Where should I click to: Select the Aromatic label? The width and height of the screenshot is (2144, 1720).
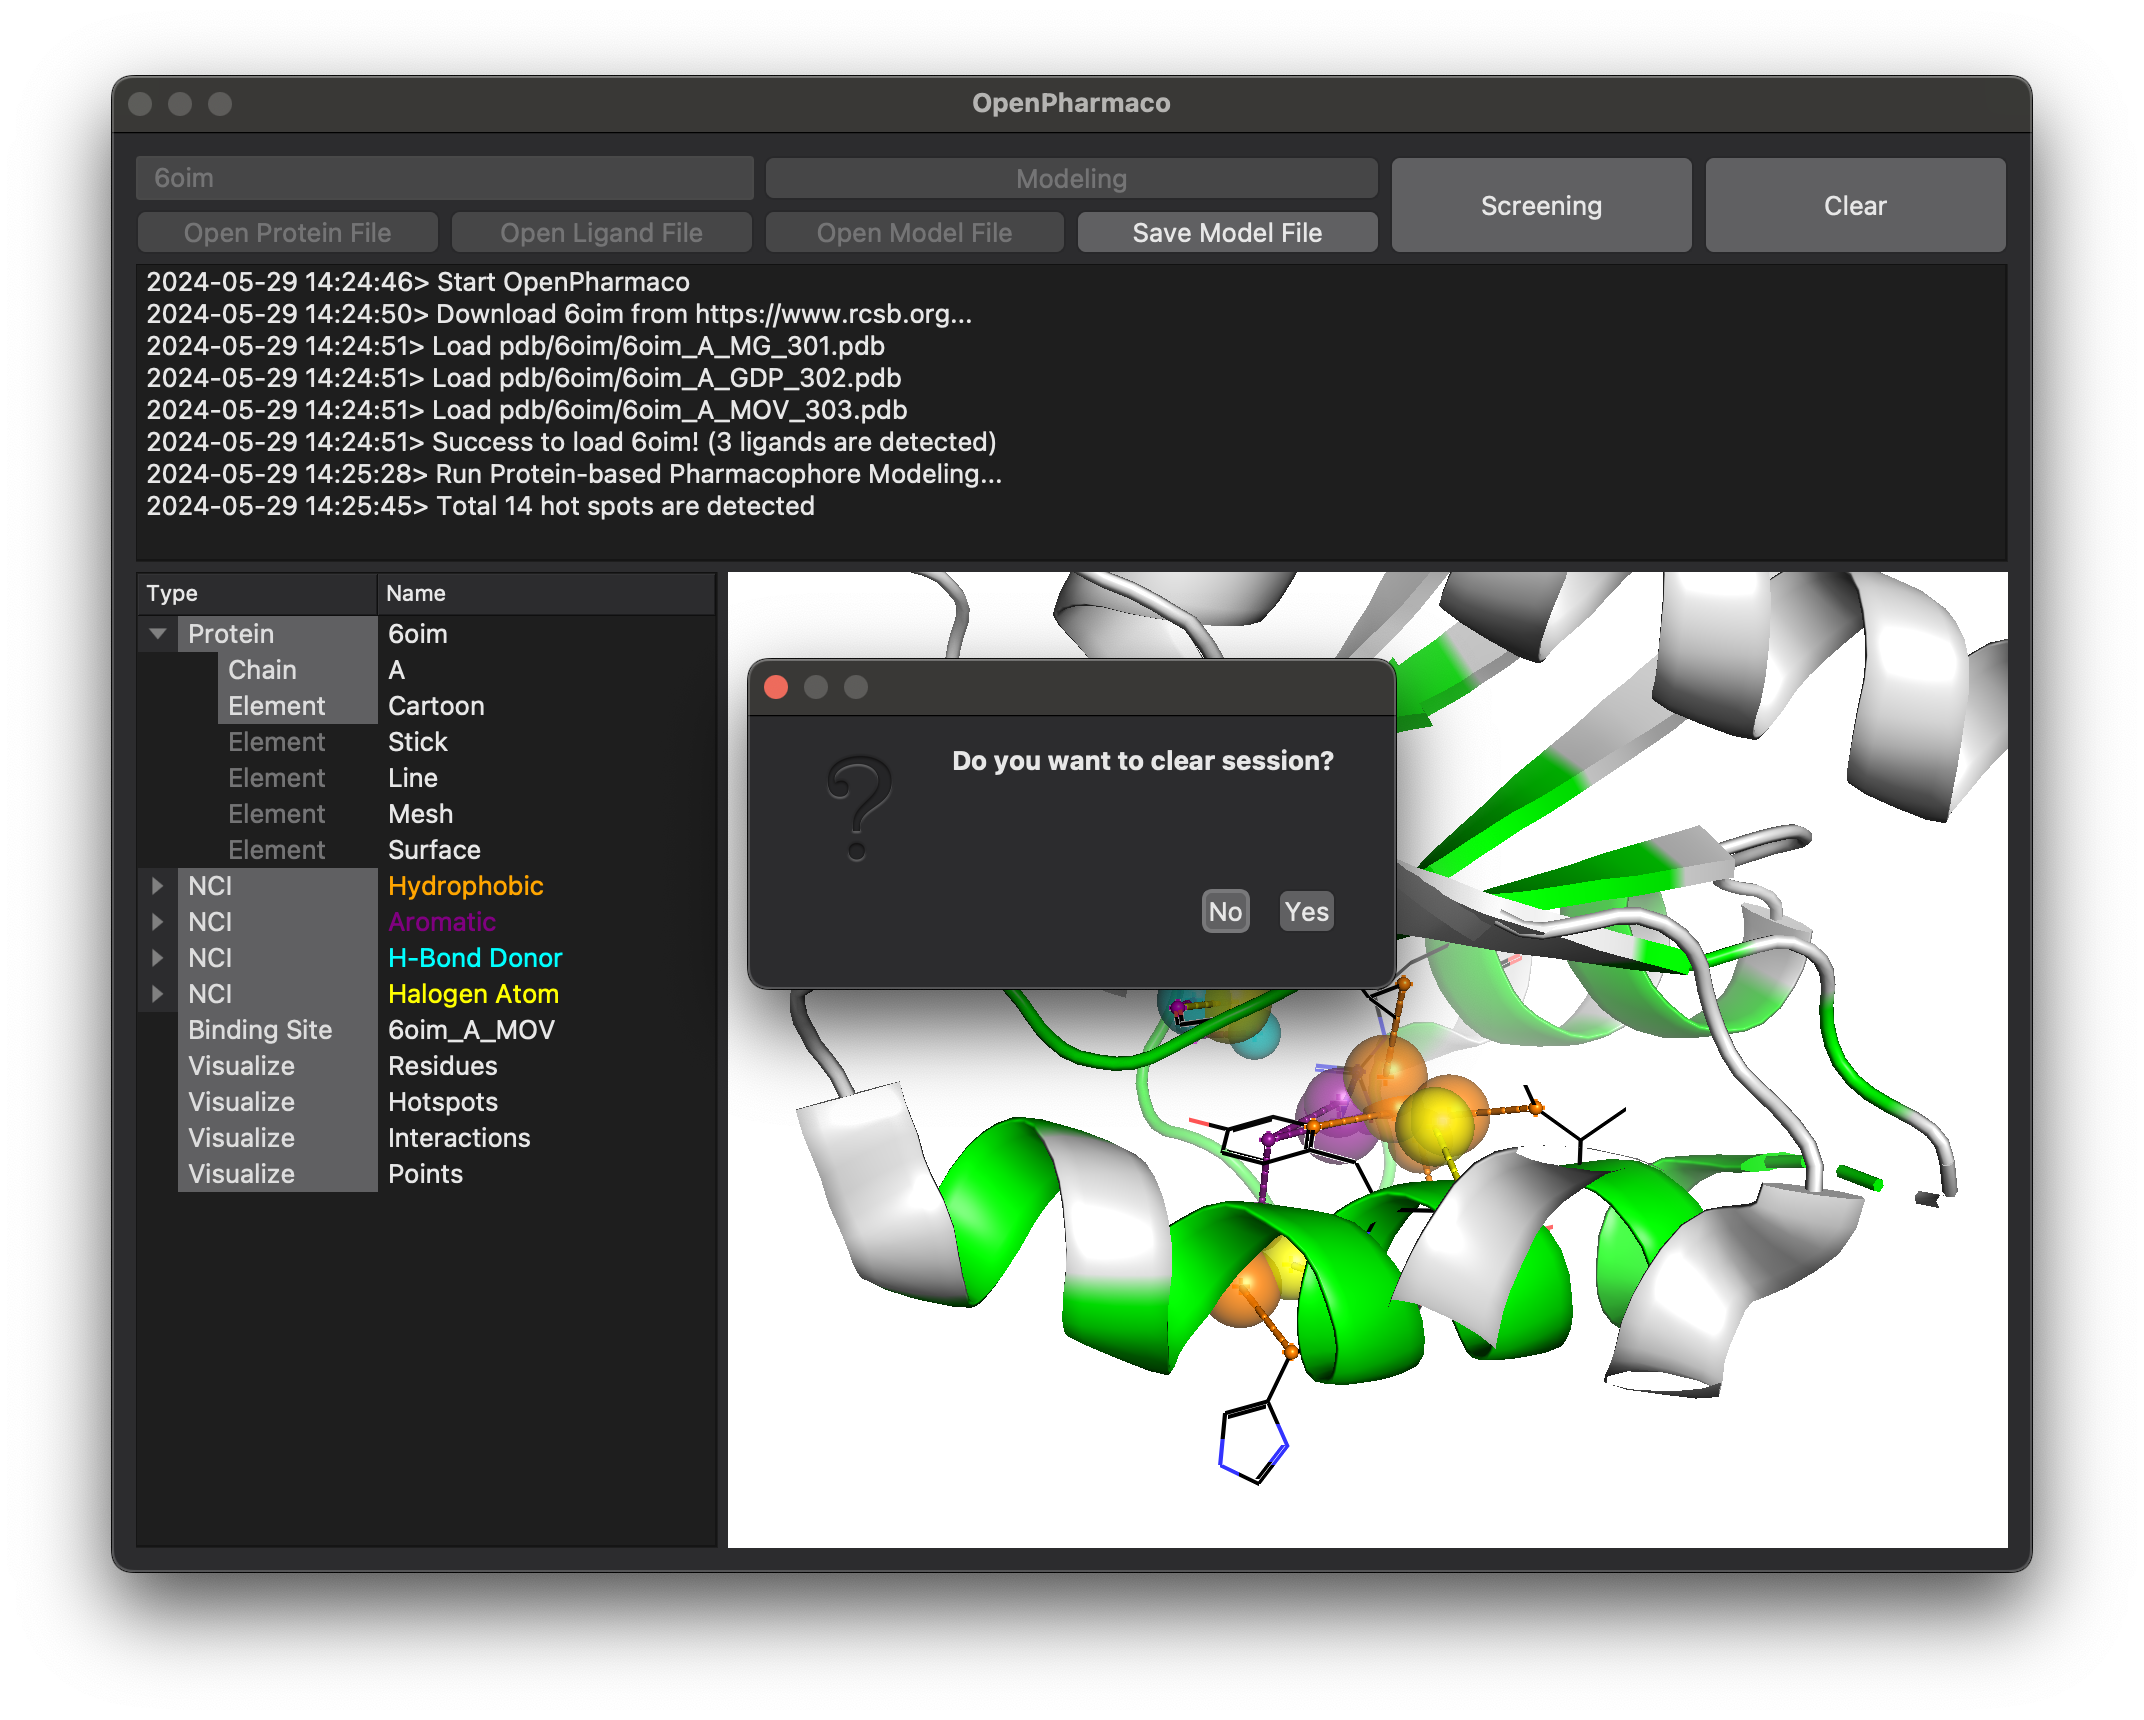(x=441, y=921)
